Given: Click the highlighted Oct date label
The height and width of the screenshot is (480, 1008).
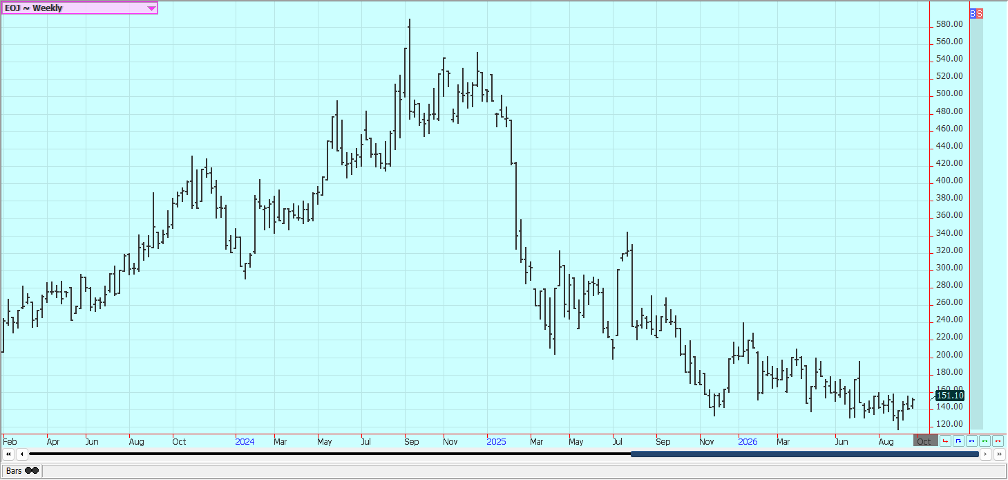Looking at the screenshot, I should click(924, 441).
